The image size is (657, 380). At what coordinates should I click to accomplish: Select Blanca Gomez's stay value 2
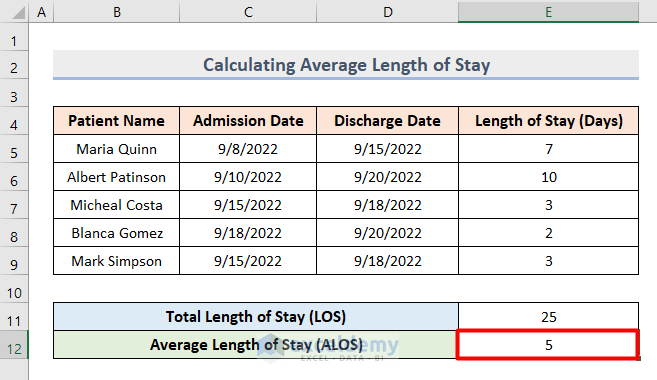click(548, 233)
